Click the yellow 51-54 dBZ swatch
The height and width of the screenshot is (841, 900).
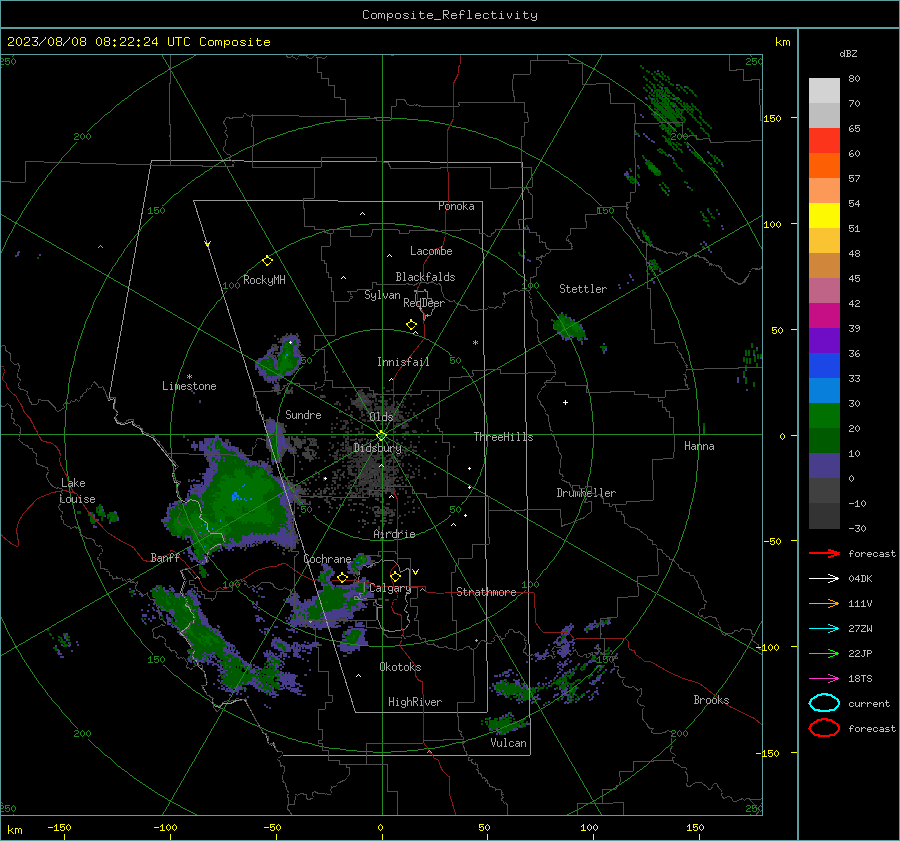click(x=824, y=215)
